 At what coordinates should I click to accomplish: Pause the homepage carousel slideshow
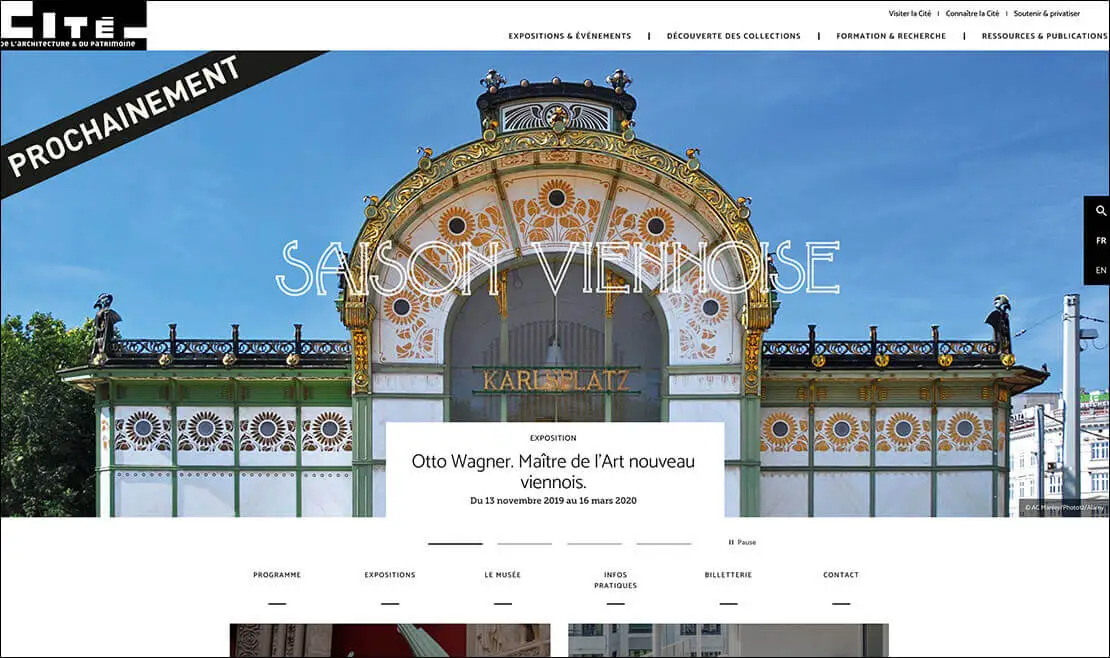[743, 542]
